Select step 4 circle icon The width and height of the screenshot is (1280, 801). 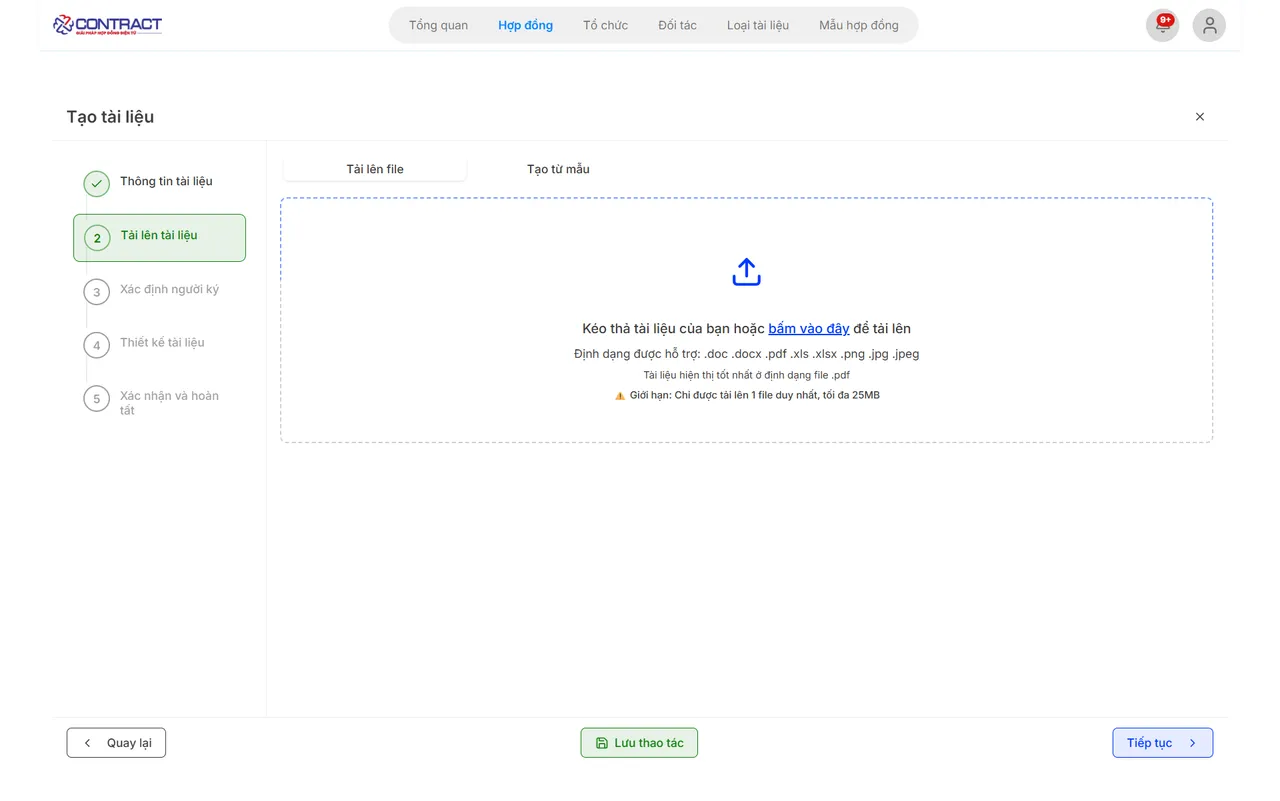coord(96,345)
